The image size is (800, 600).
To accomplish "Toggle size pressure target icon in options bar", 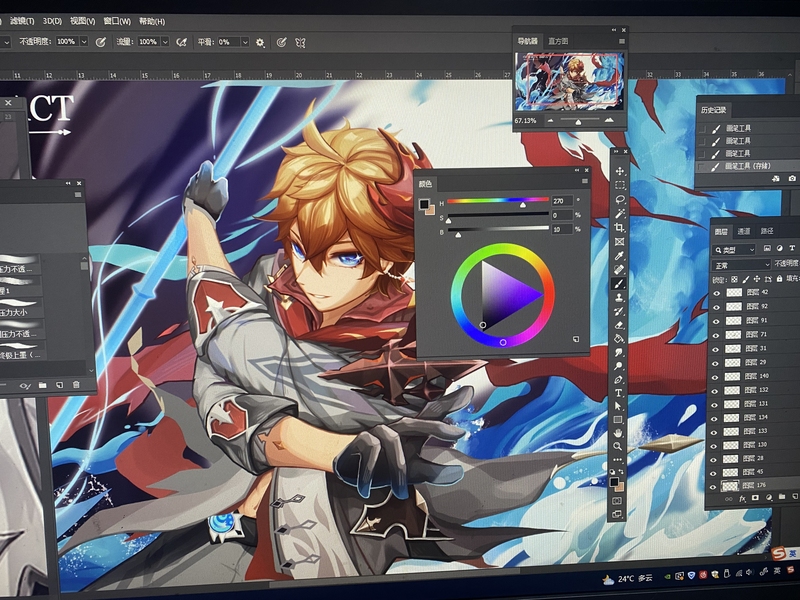I will pos(281,42).
